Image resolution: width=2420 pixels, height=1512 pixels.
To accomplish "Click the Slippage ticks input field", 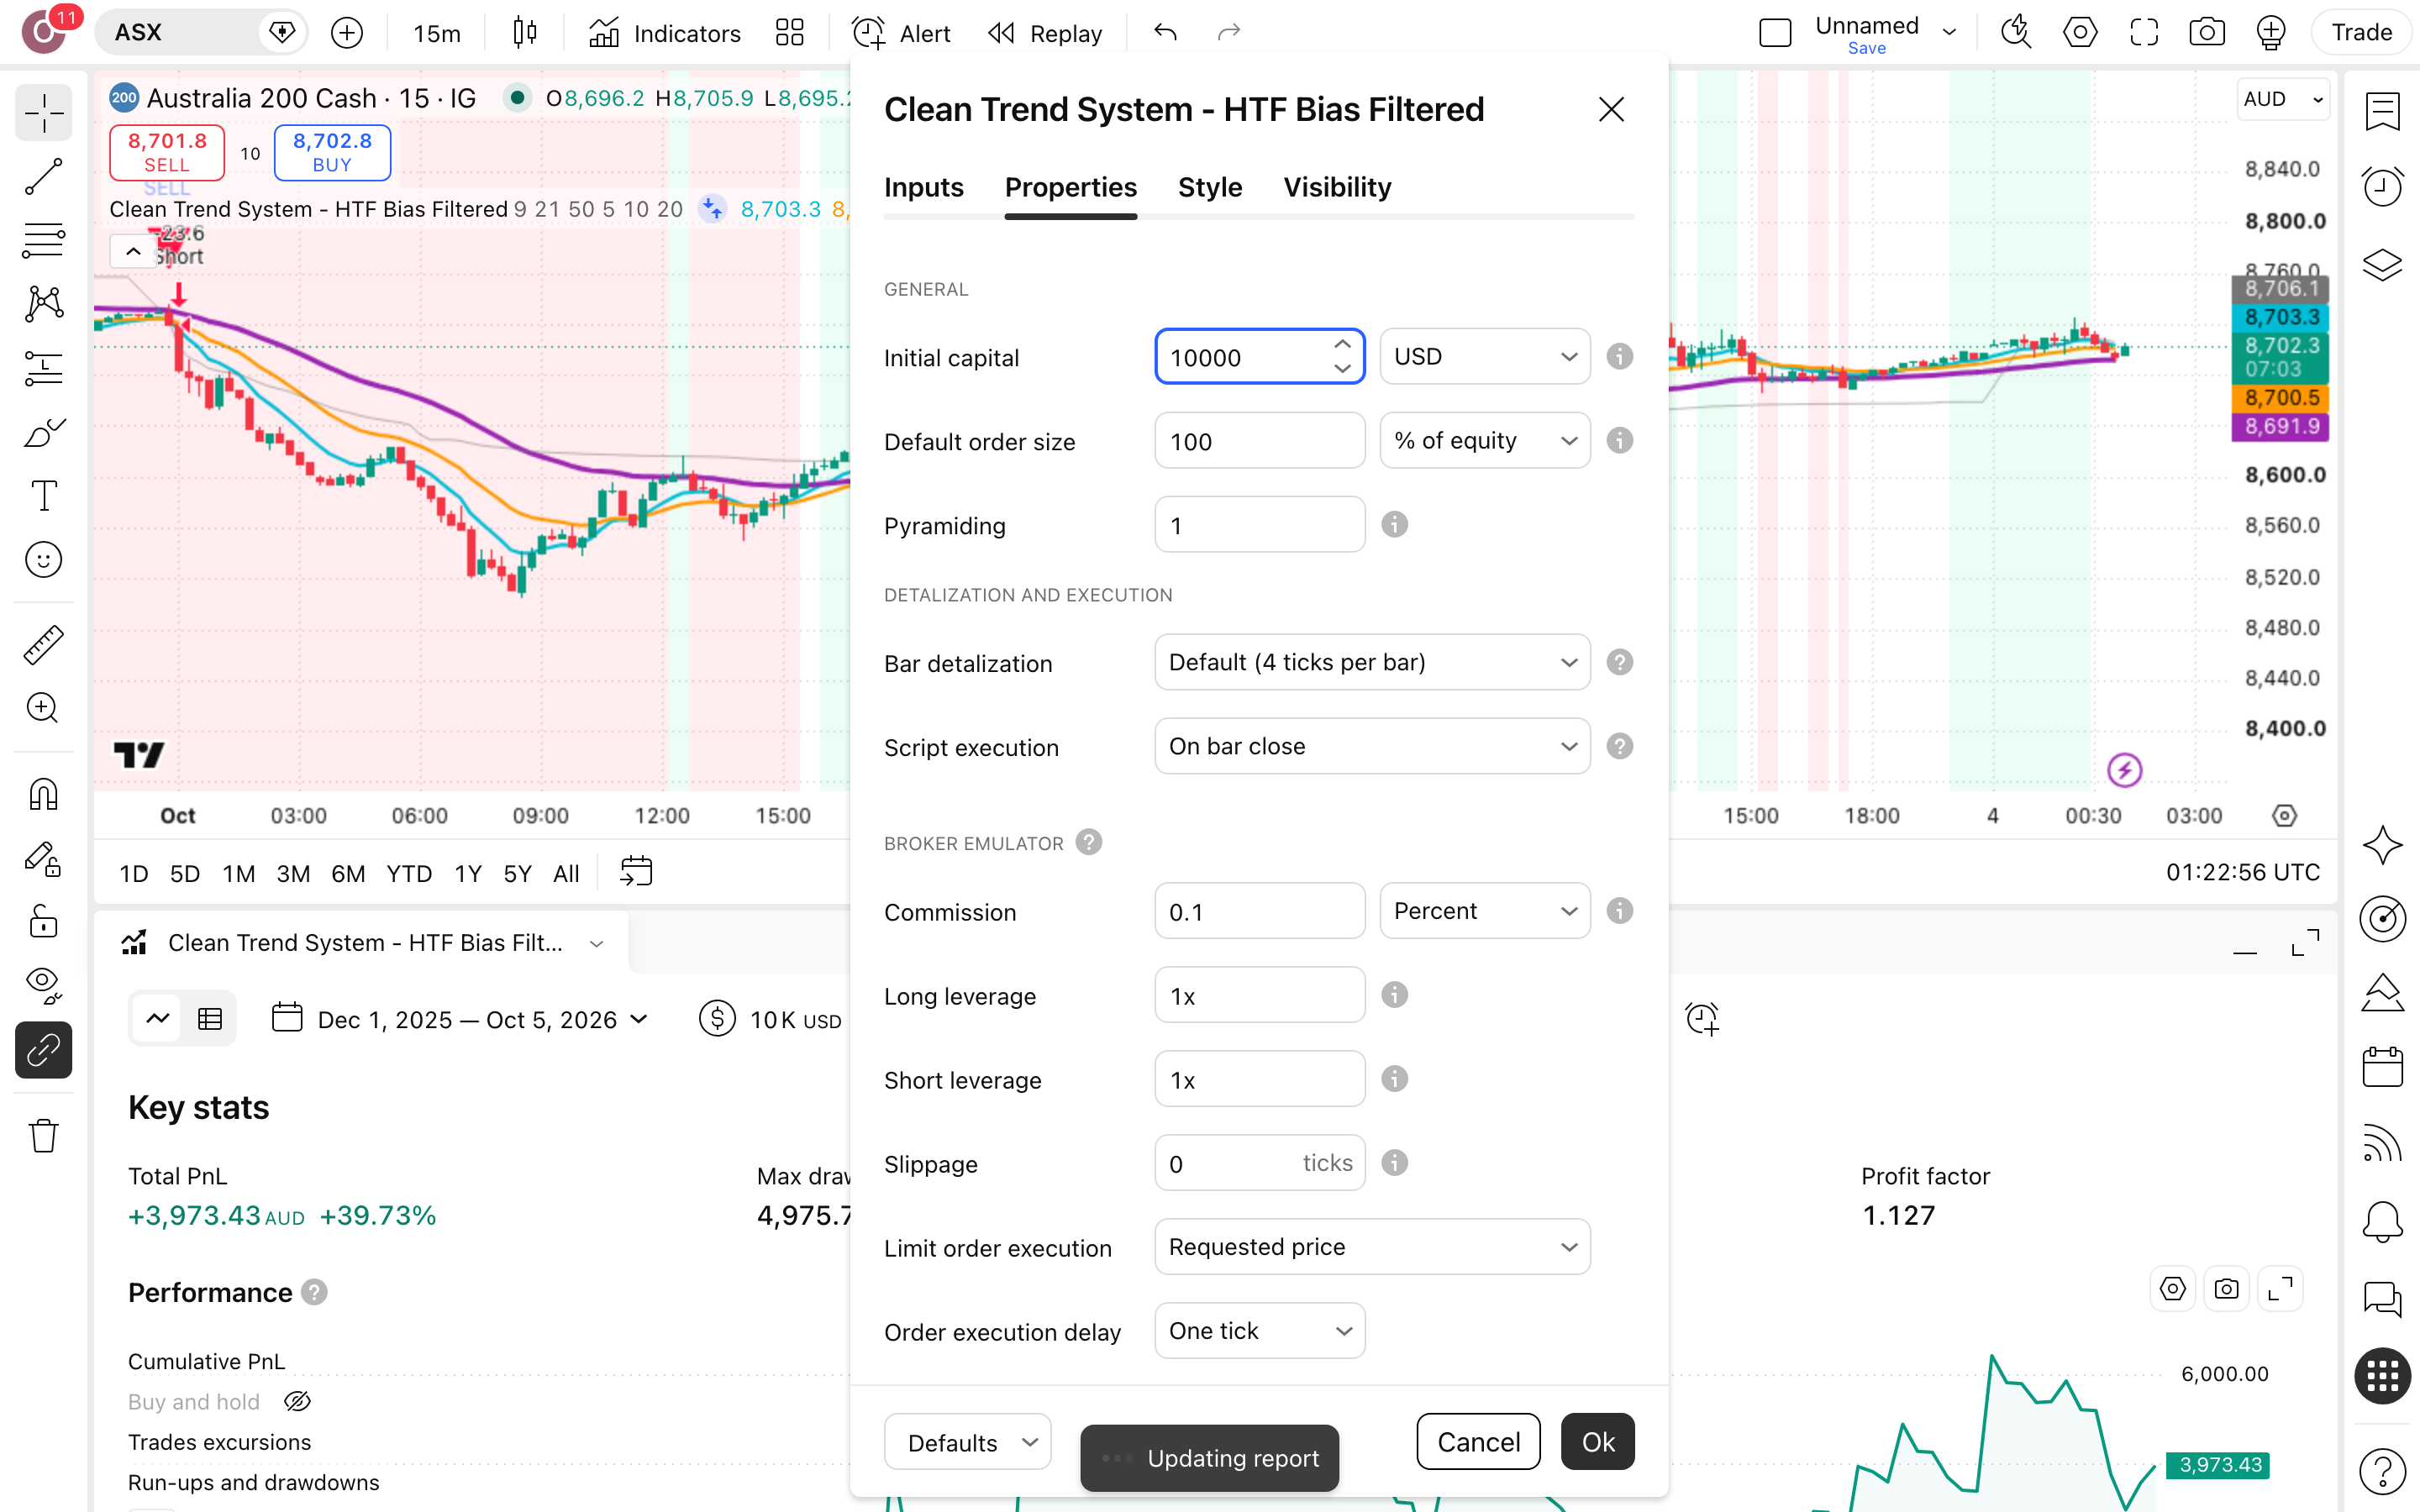I will pyautogui.click(x=1259, y=1163).
